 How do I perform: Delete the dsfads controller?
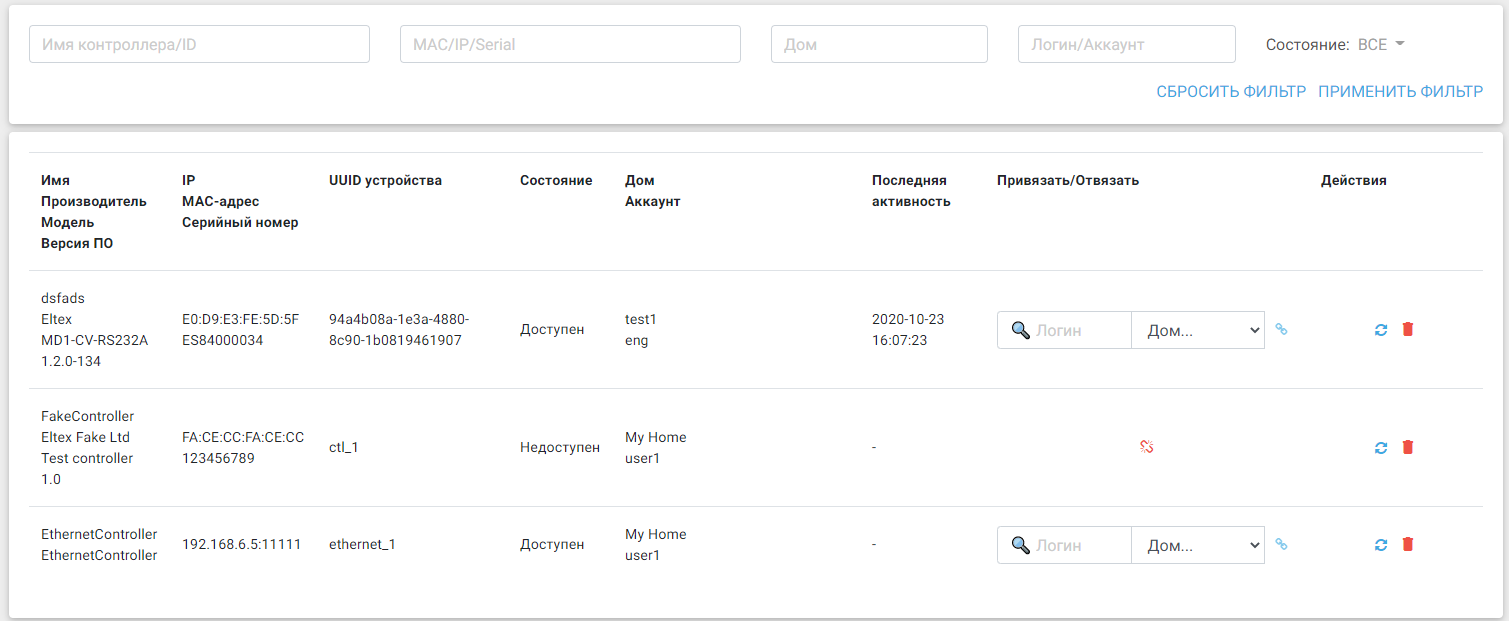click(x=1408, y=329)
